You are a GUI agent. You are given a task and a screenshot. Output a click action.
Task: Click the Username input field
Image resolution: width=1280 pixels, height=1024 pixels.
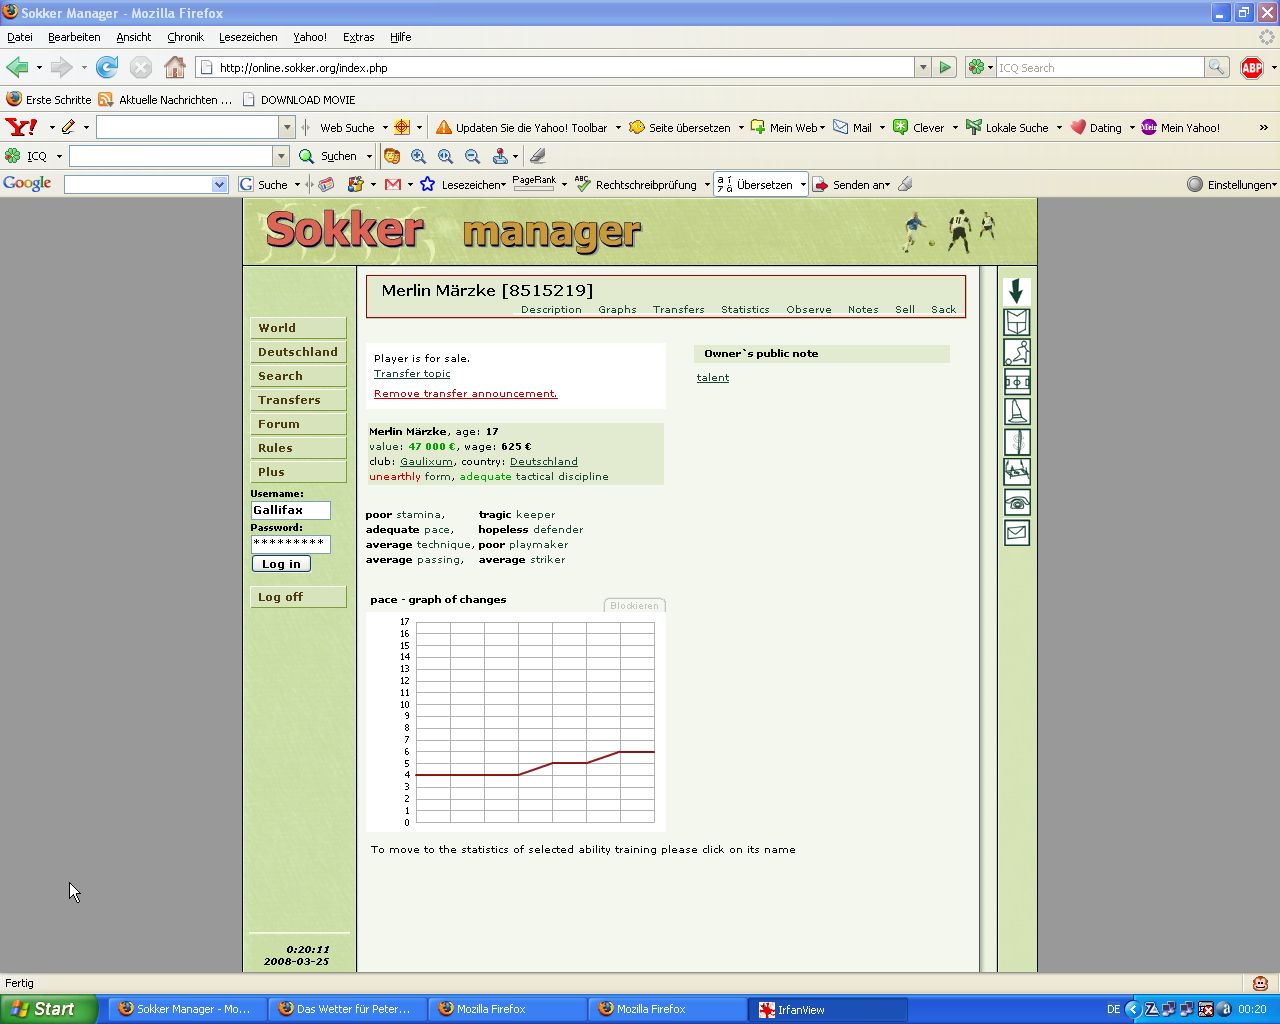(290, 510)
